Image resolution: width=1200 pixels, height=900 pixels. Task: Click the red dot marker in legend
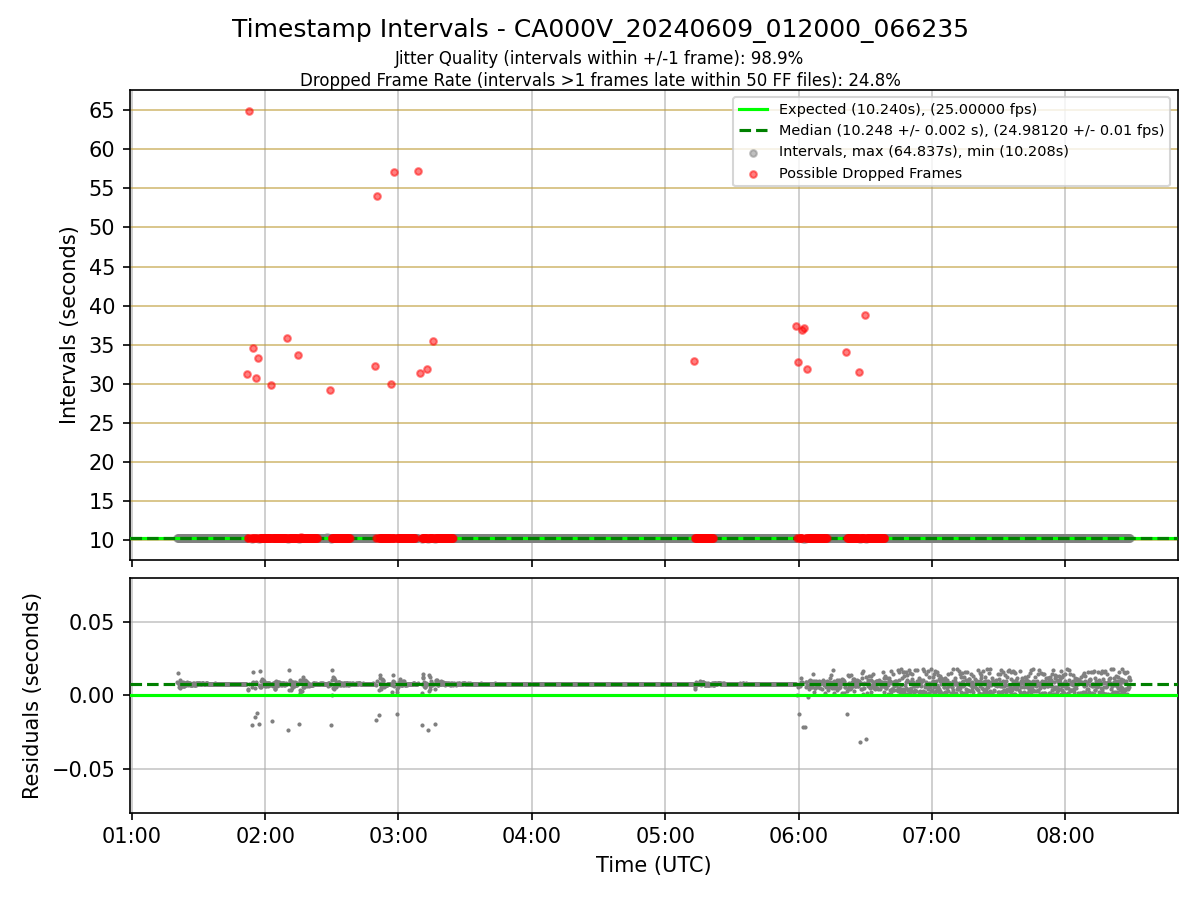pos(754,174)
